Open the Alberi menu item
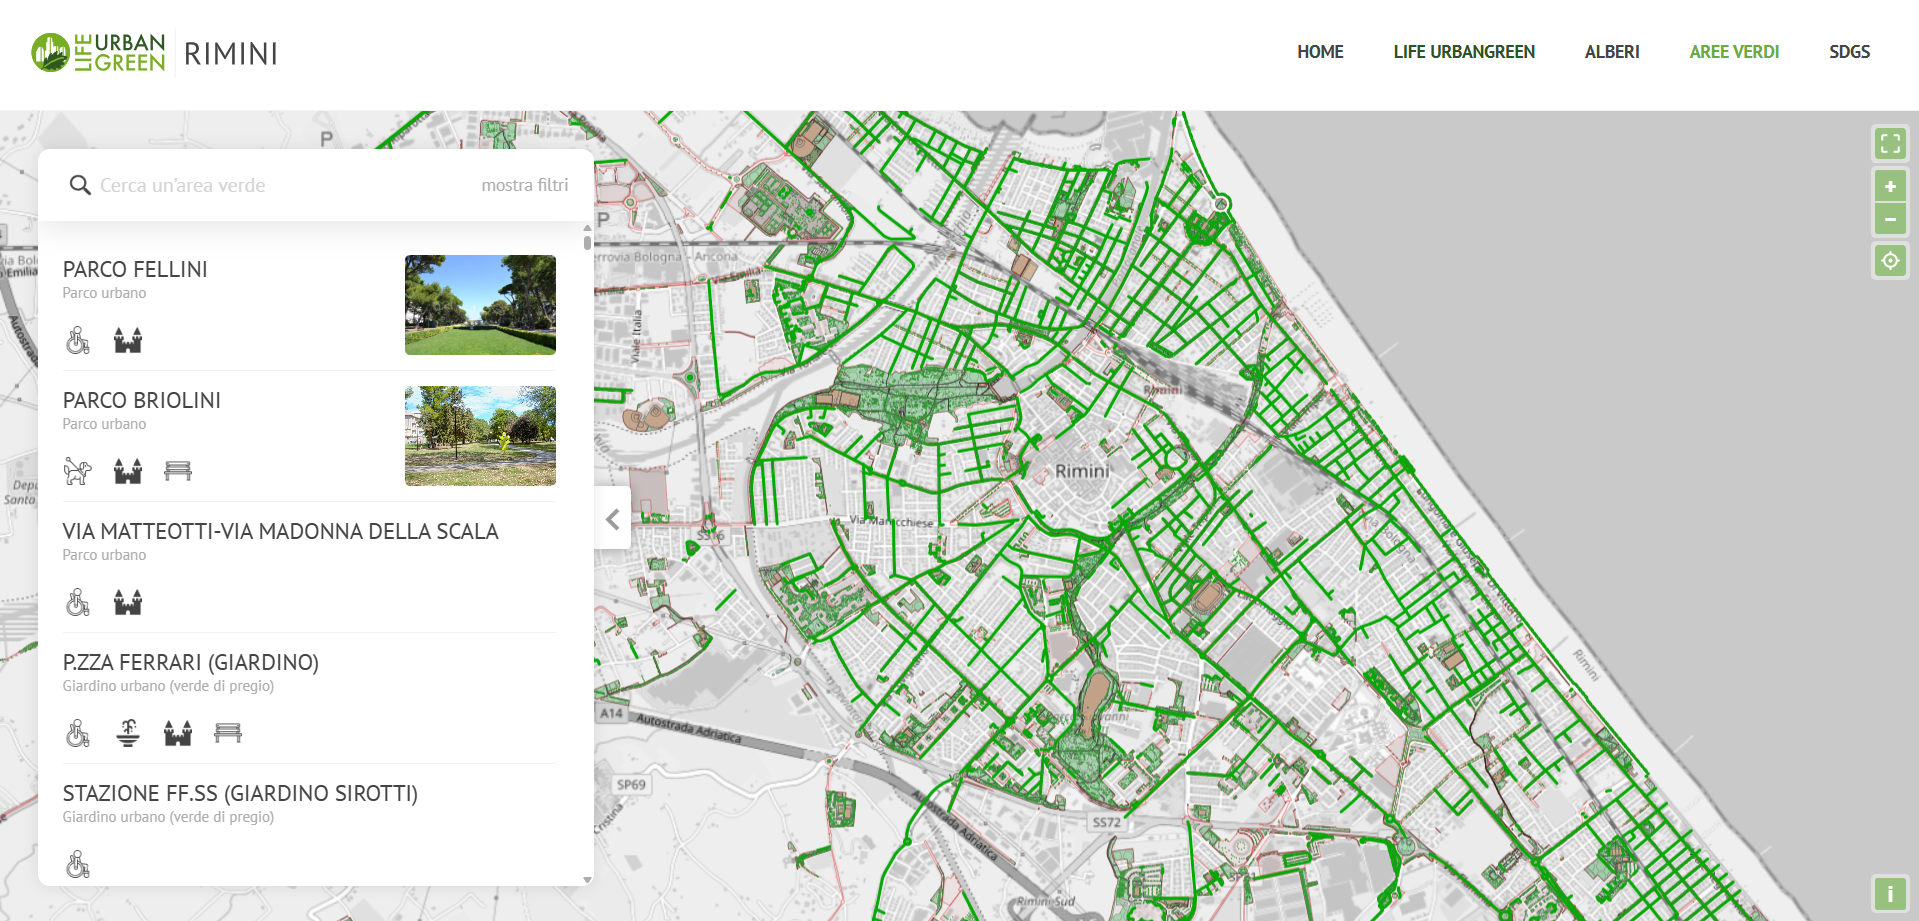 (1611, 52)
